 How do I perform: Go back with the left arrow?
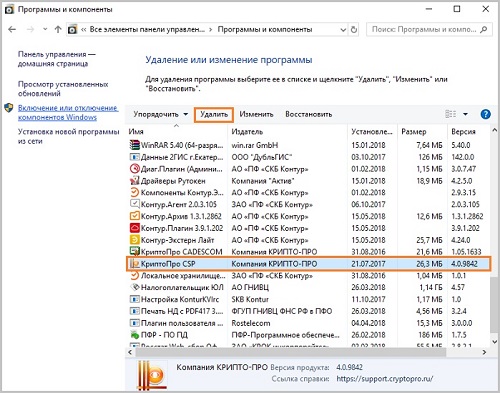pos(12,30)
